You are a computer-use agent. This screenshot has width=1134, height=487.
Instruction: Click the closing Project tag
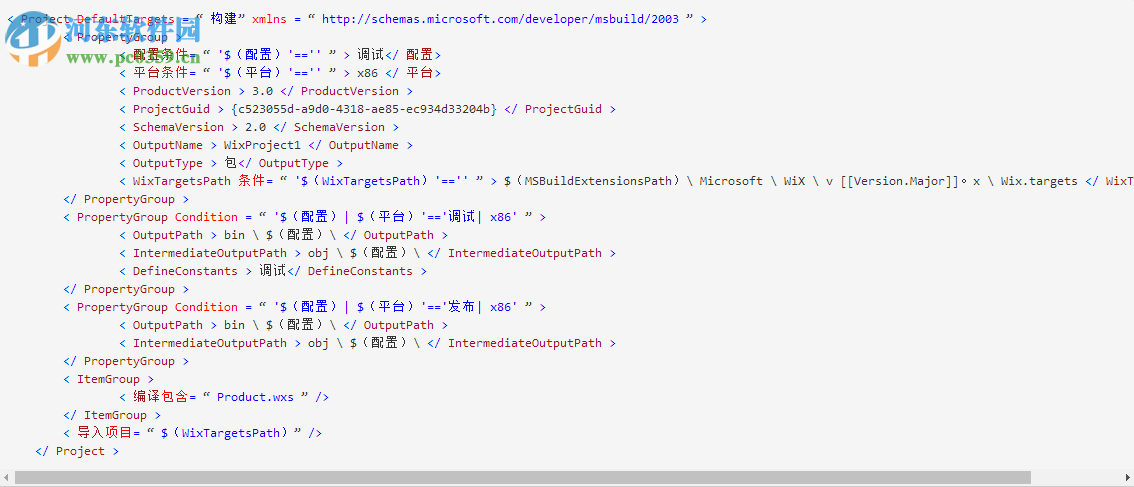[77, 452]
